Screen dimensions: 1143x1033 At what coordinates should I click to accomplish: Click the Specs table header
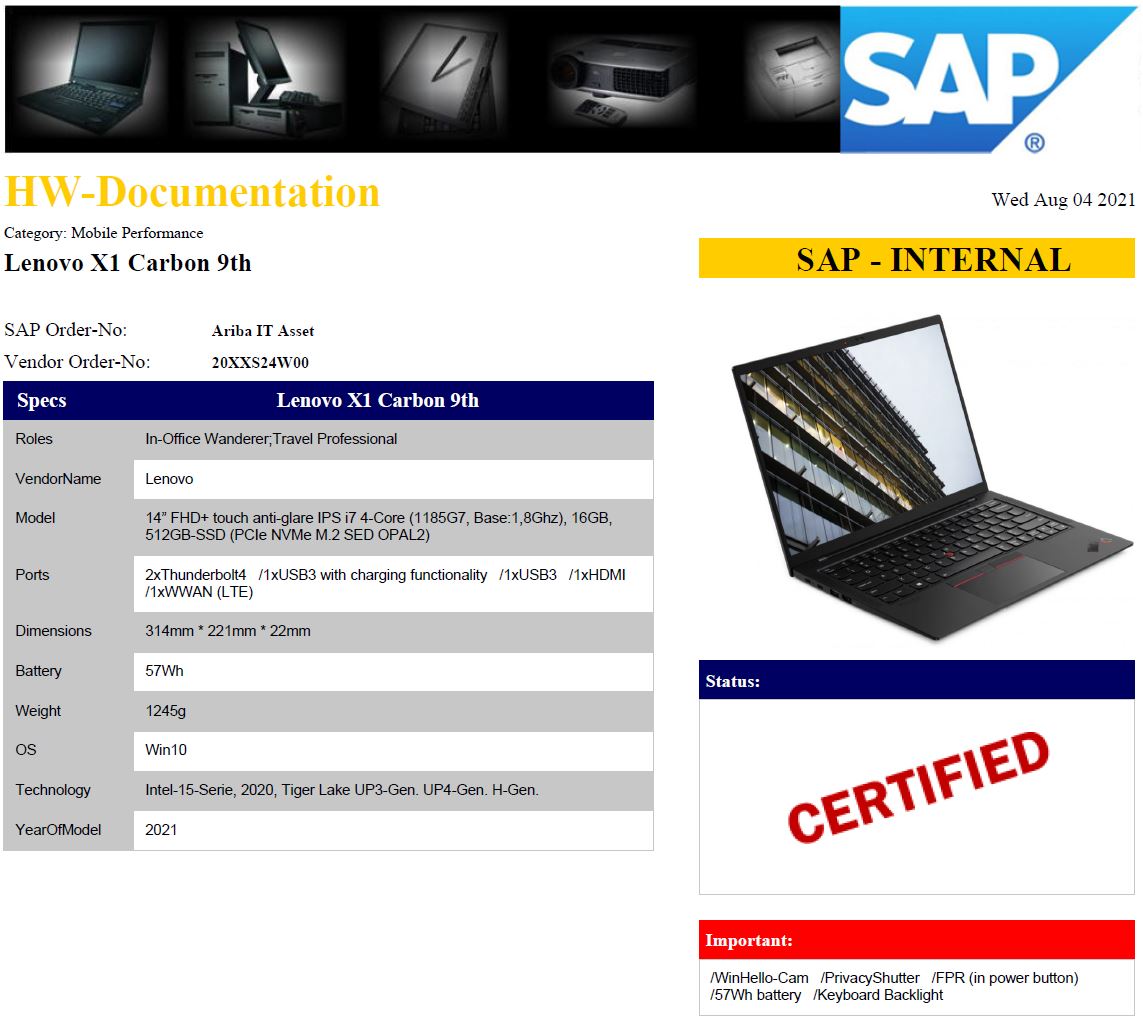click(x=42, y=400)
